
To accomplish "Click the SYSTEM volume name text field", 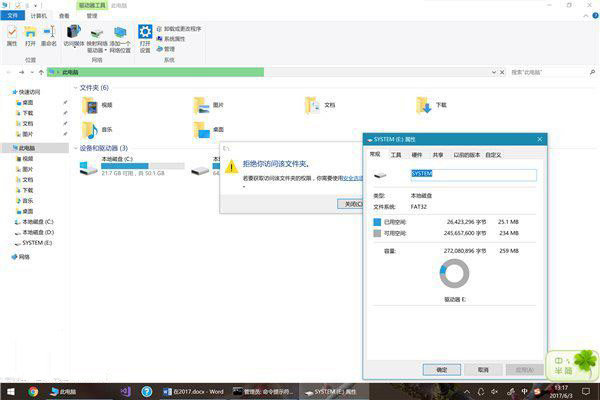I will (x=472, y=174).
